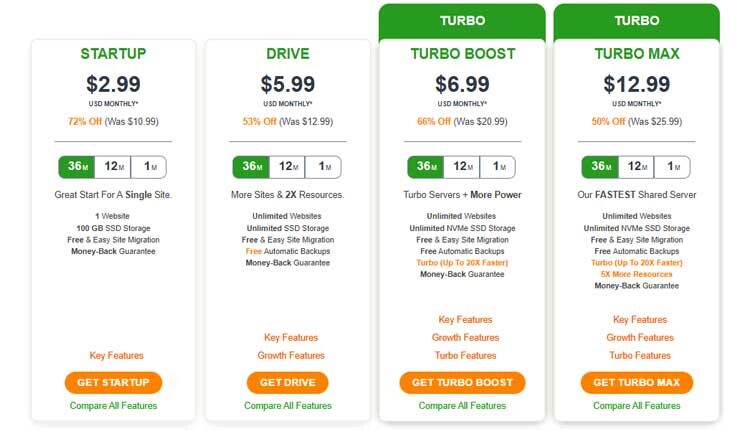750x430 pixels.
Task: Click the Get Startup button
Action: (113, 382)
